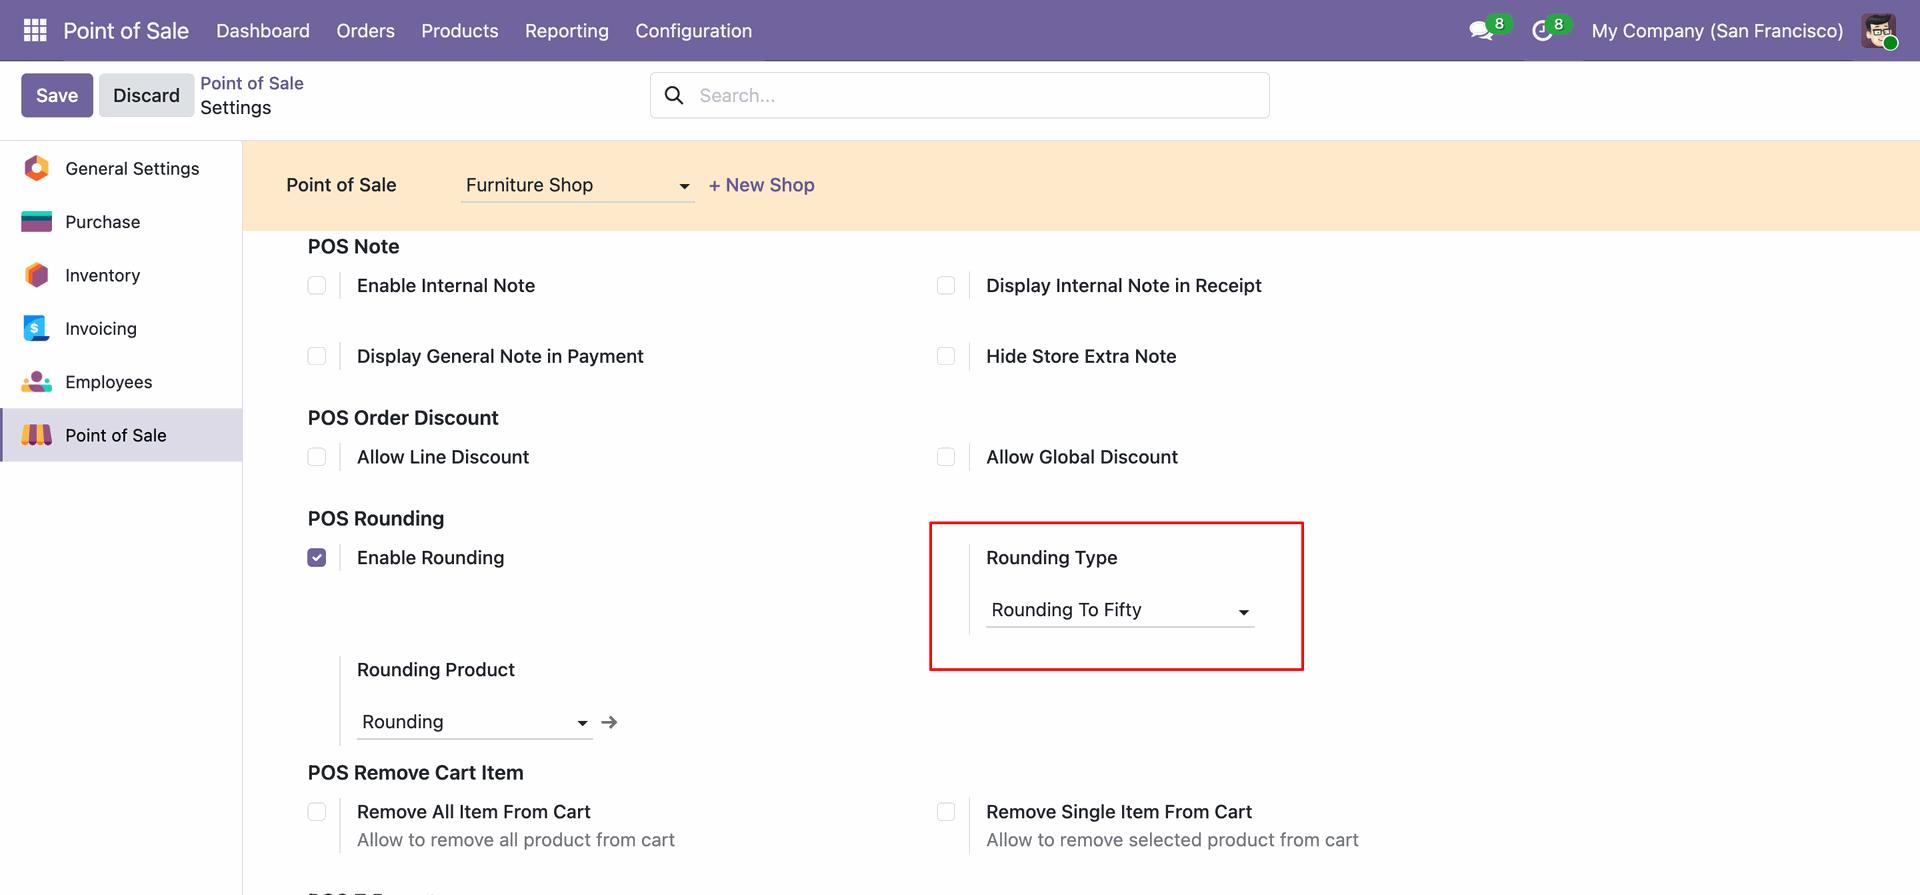Toggle Hide Store Extra Note checkbox
1920x895 pixels.
[946, 356]
